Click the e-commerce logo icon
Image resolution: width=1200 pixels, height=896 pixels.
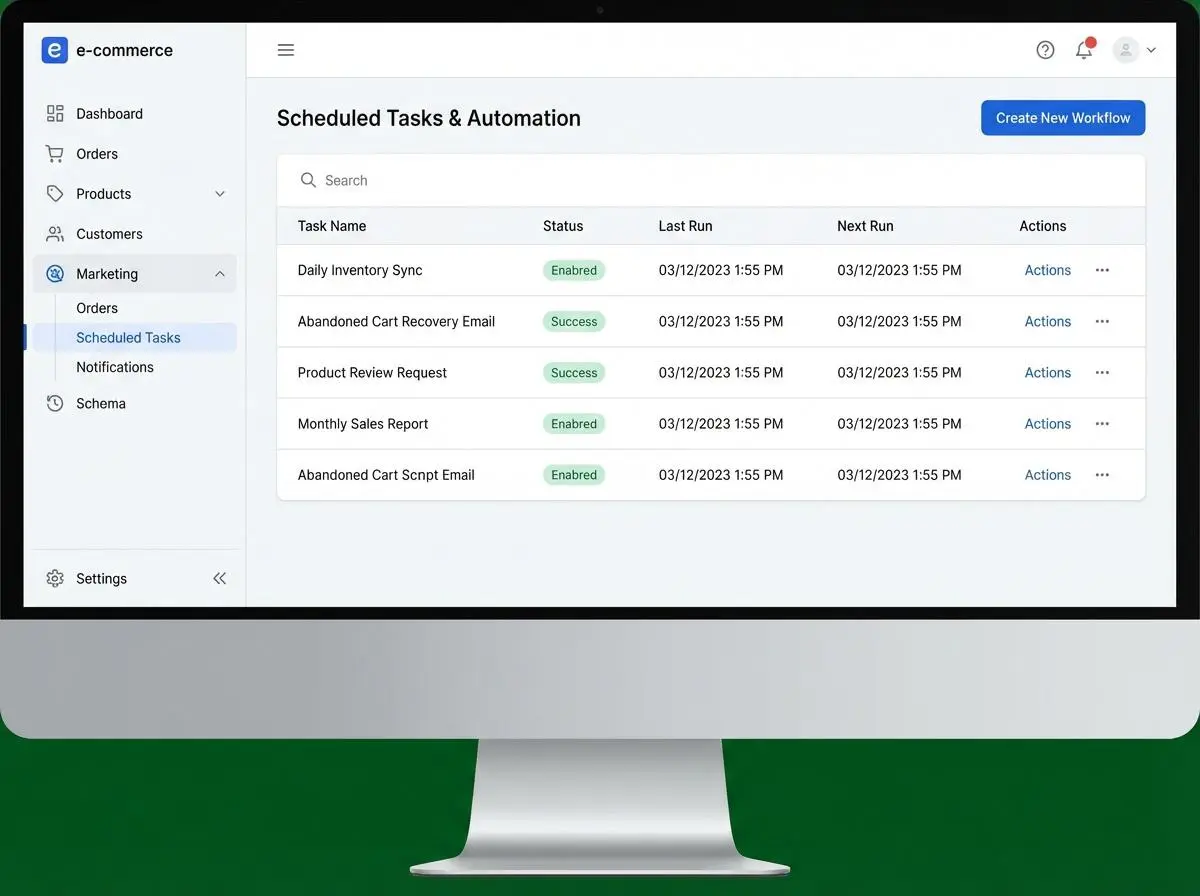click(x=55, y=50)
